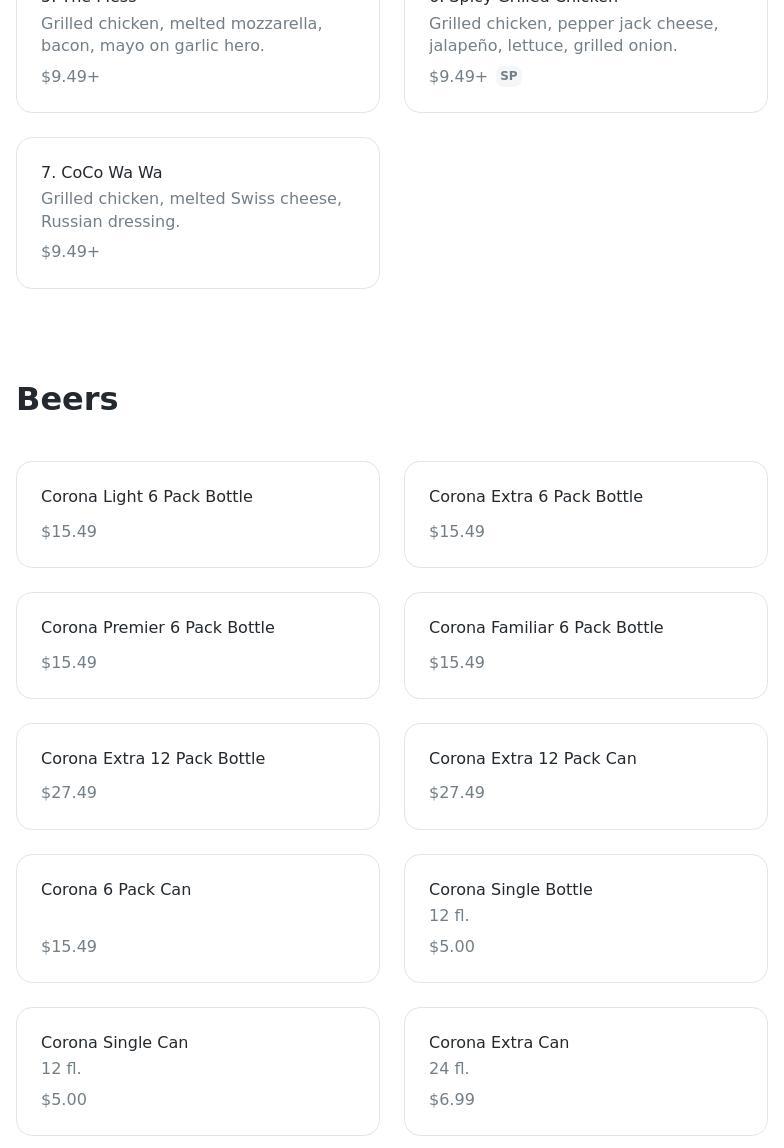Choose Corona Light 6 Pack Bottle
784x1148 pixels.
(198, 515)
